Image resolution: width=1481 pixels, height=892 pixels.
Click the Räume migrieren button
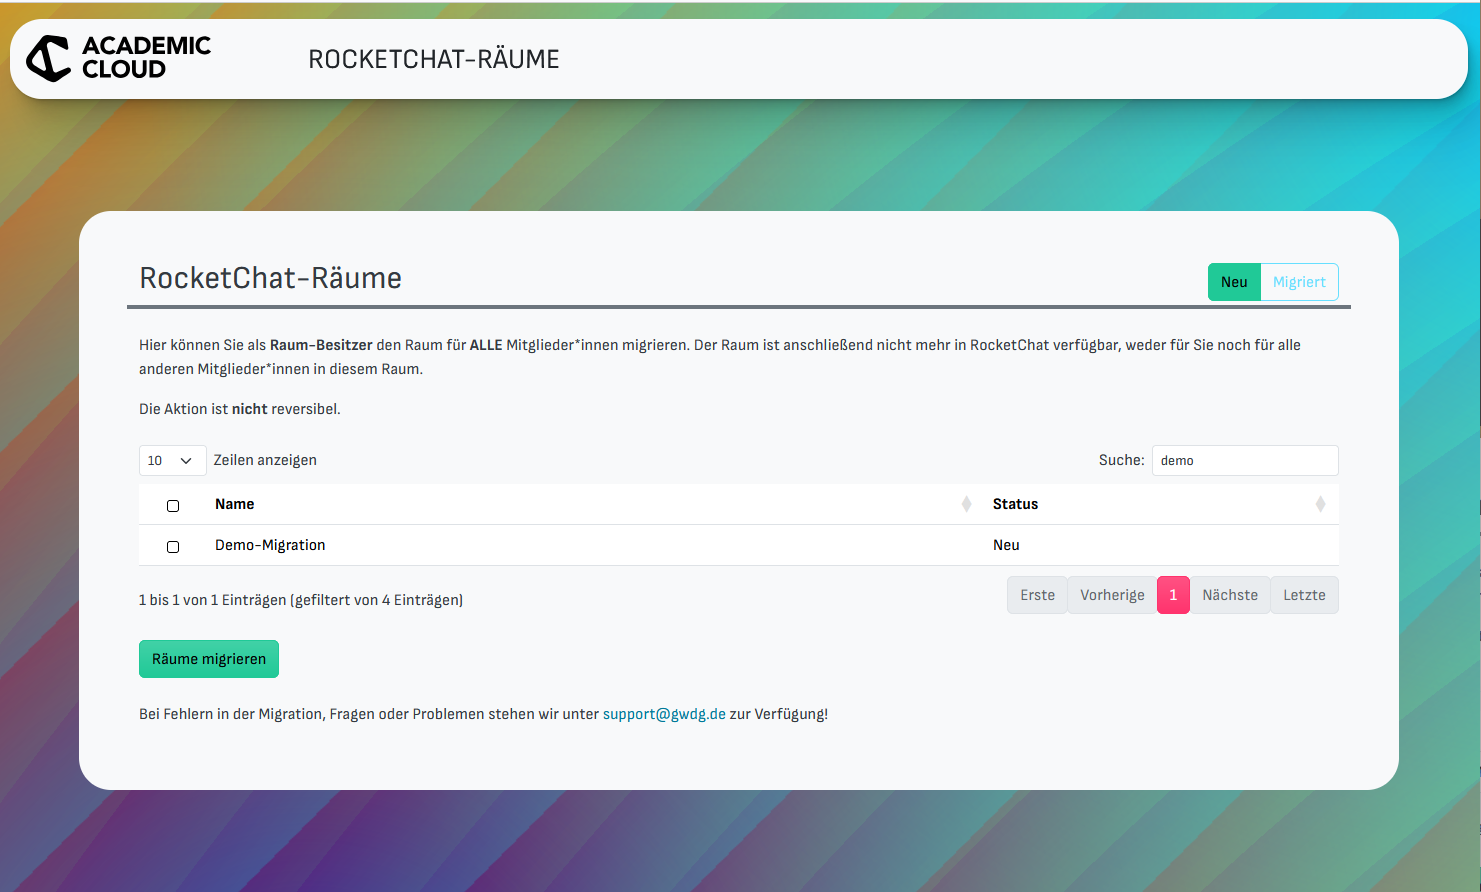click(209, 659)
